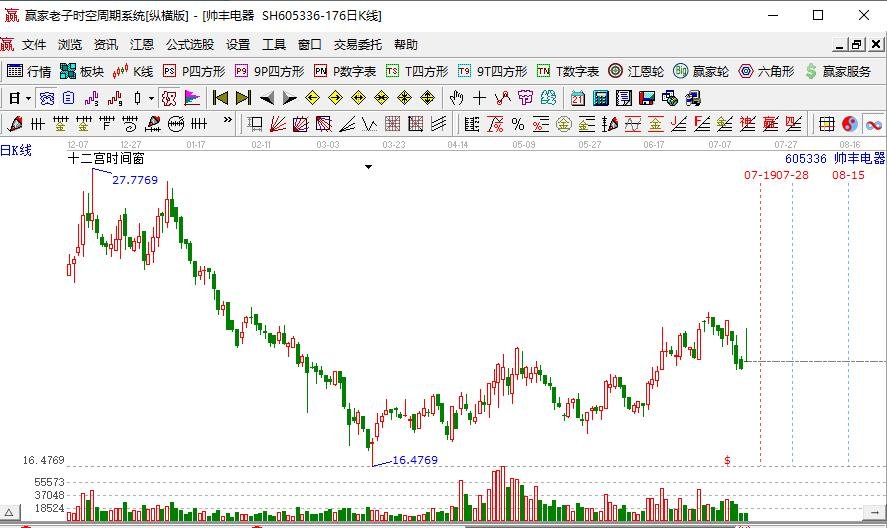
Task: Open the T数字表 tool
Action: point(568,71)
